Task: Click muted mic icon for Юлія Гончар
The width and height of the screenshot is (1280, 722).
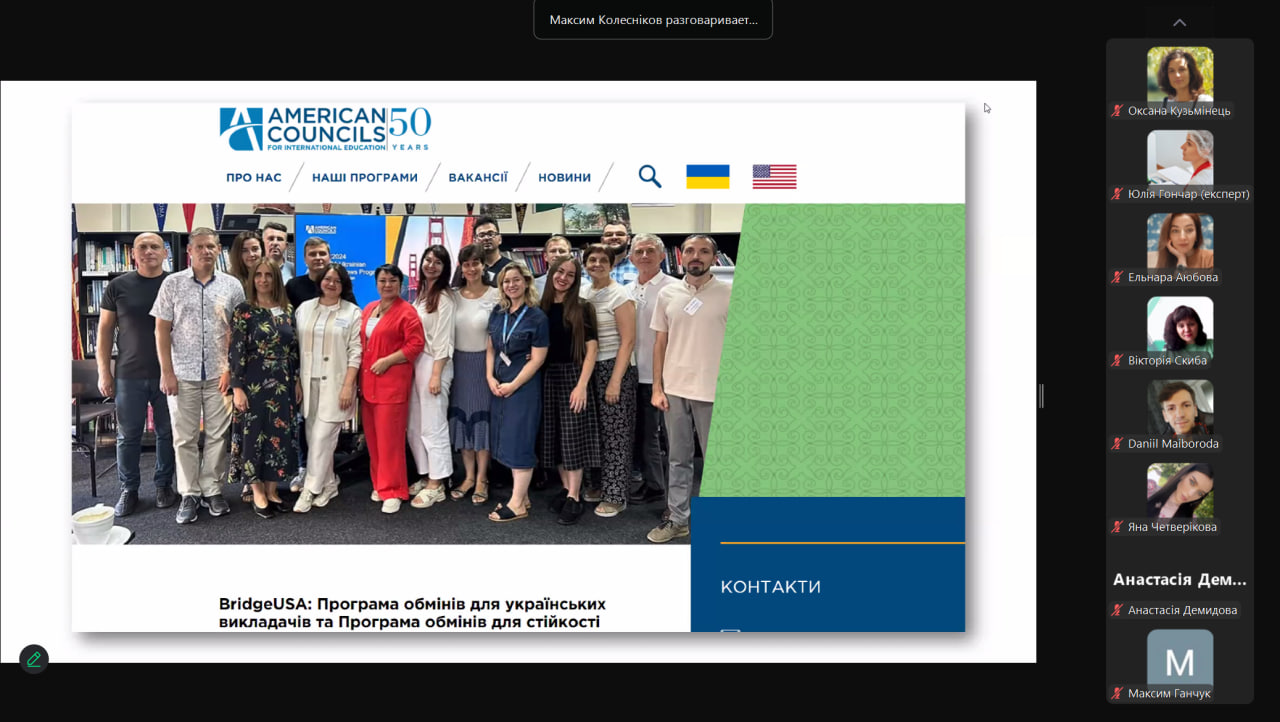Action: [x=1117, y=194]
